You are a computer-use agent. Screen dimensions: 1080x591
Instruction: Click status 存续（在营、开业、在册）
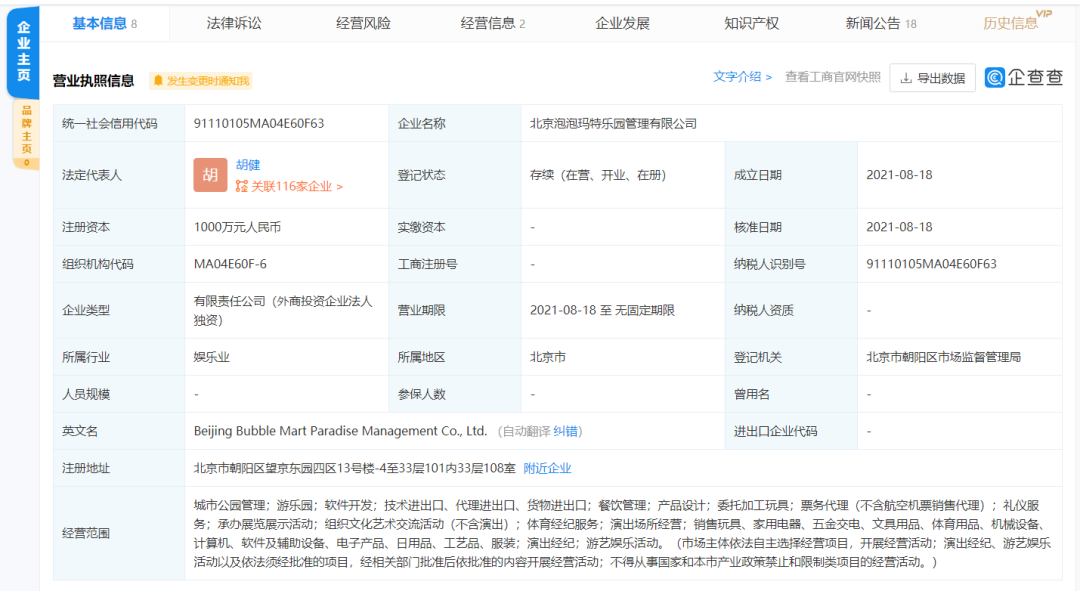click(597, 175)
